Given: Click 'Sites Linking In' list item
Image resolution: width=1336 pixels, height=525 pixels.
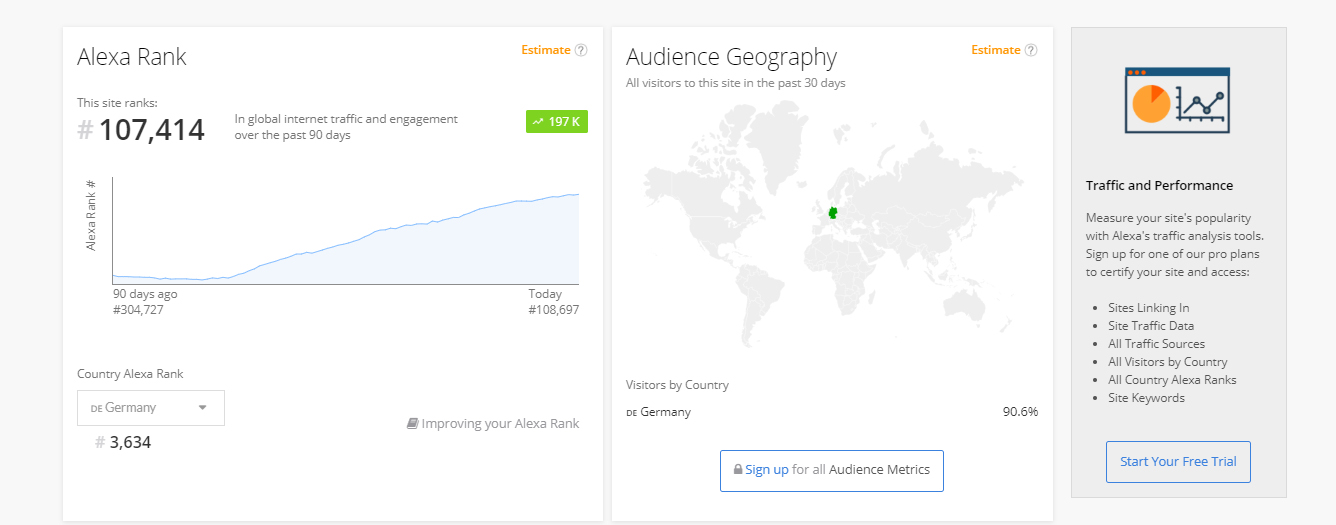Looking at the screenshot, I should (x=1149, y=308).
